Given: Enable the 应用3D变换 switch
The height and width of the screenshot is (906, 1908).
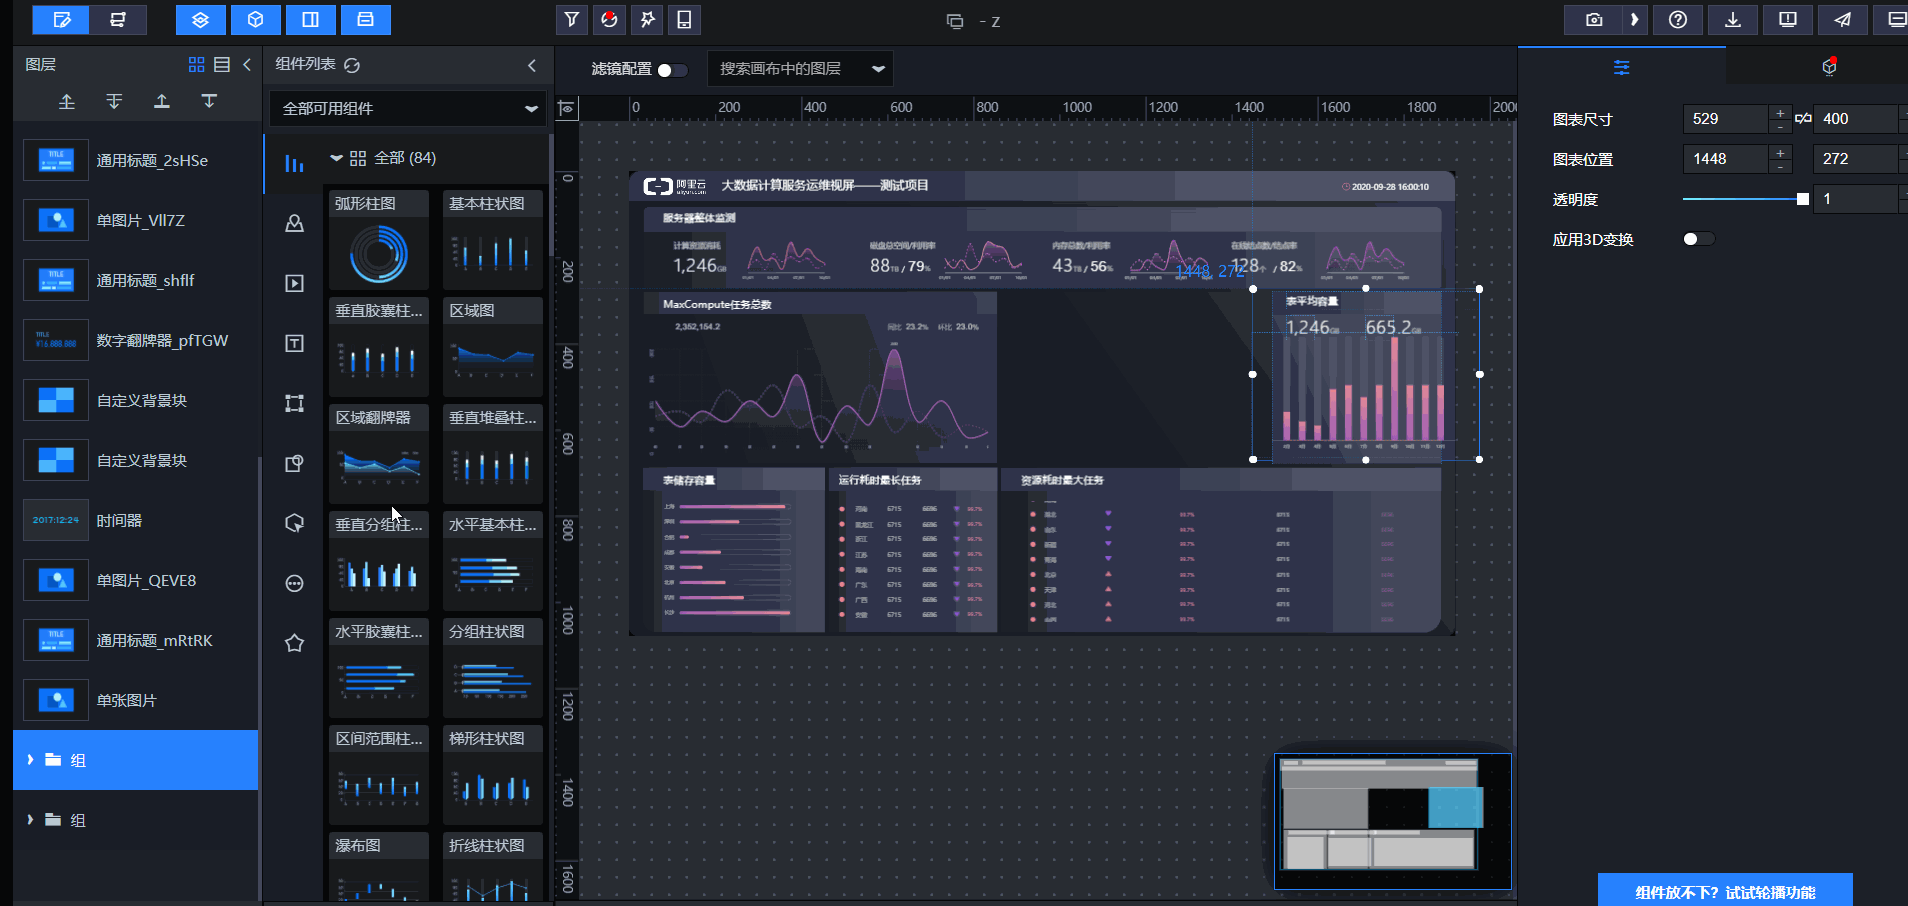Looking at the screenshot, I should (x=1698, y=239).
